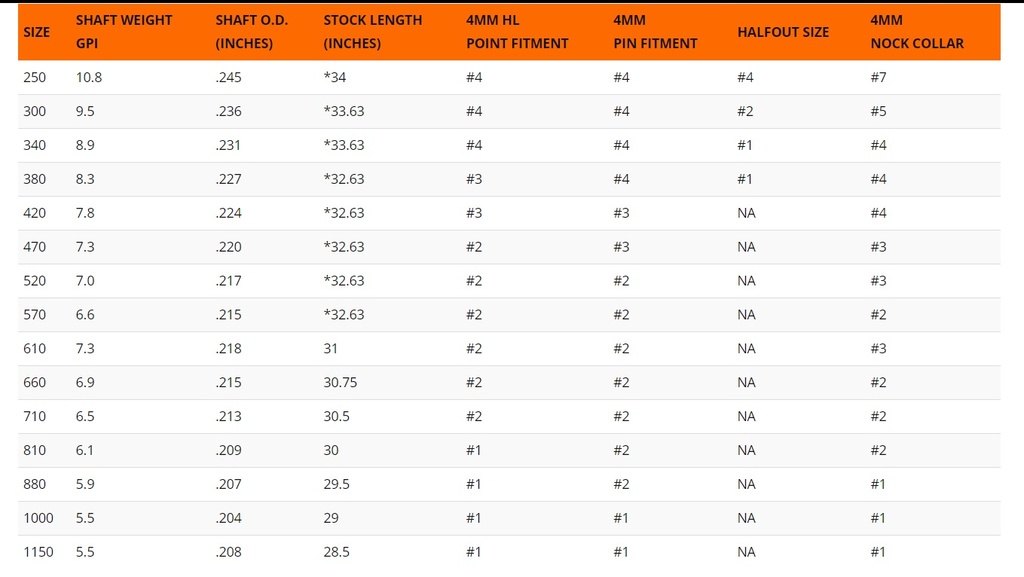Viewport: 1024px width, 577px height.
Task: Click the 30.75 stock length value
Action: 340,382
